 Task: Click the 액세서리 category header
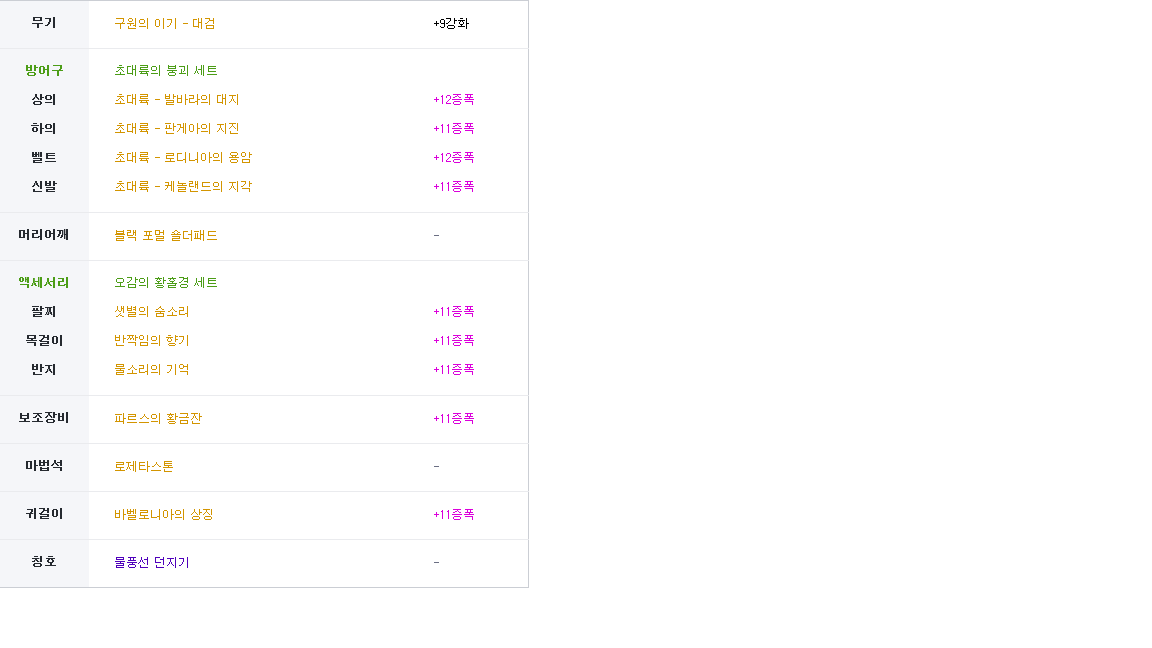tap(44, 283)
